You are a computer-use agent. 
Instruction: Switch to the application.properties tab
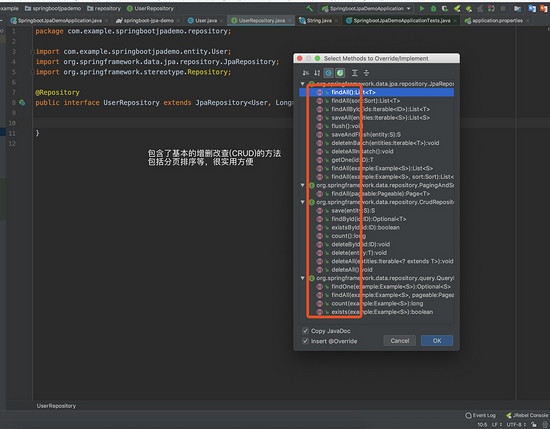tap(497, 21)
